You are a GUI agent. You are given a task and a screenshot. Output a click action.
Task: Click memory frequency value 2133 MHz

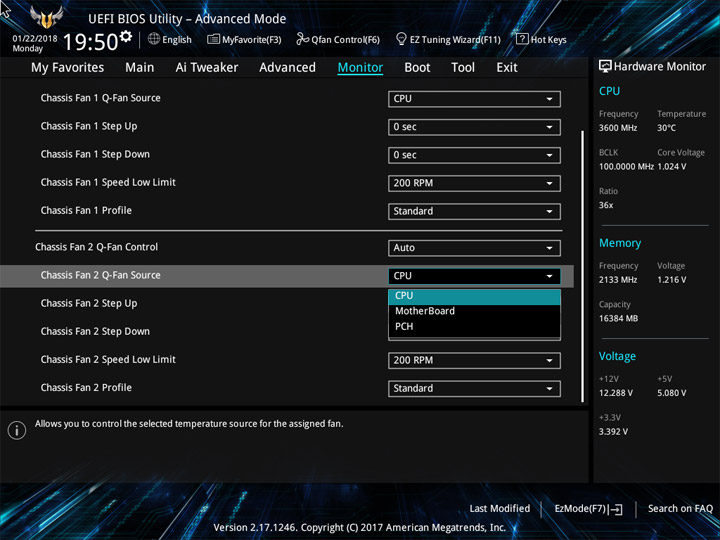tap(618, 280)
